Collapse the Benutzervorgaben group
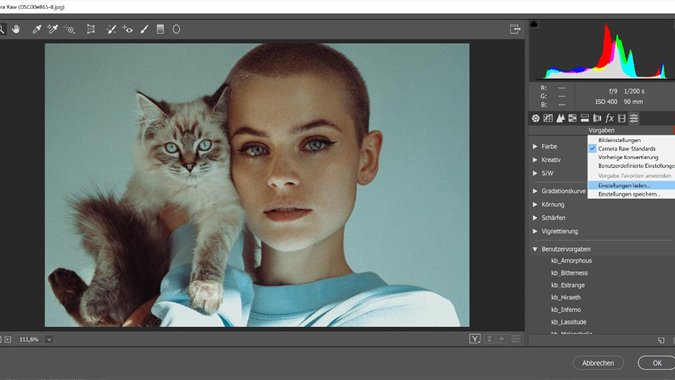675x380 pixels. click(x=535, y=249)
